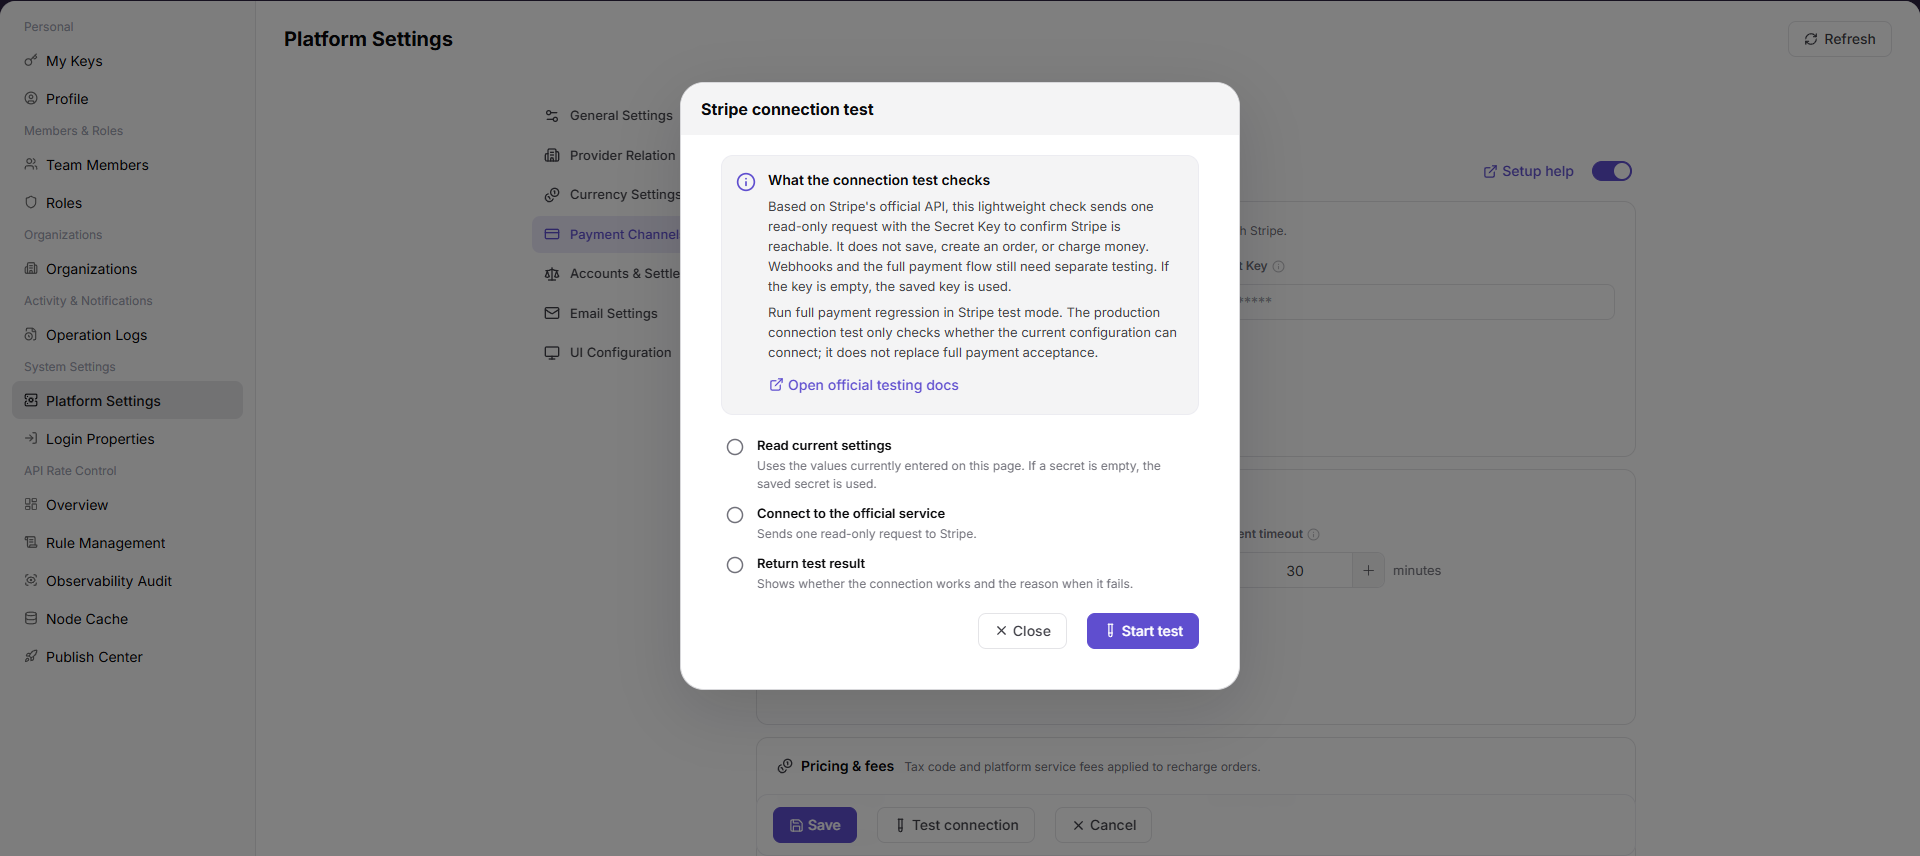Click the Overview grid icon
This screenshot has width=1920, height=856.
coord(31,505)
